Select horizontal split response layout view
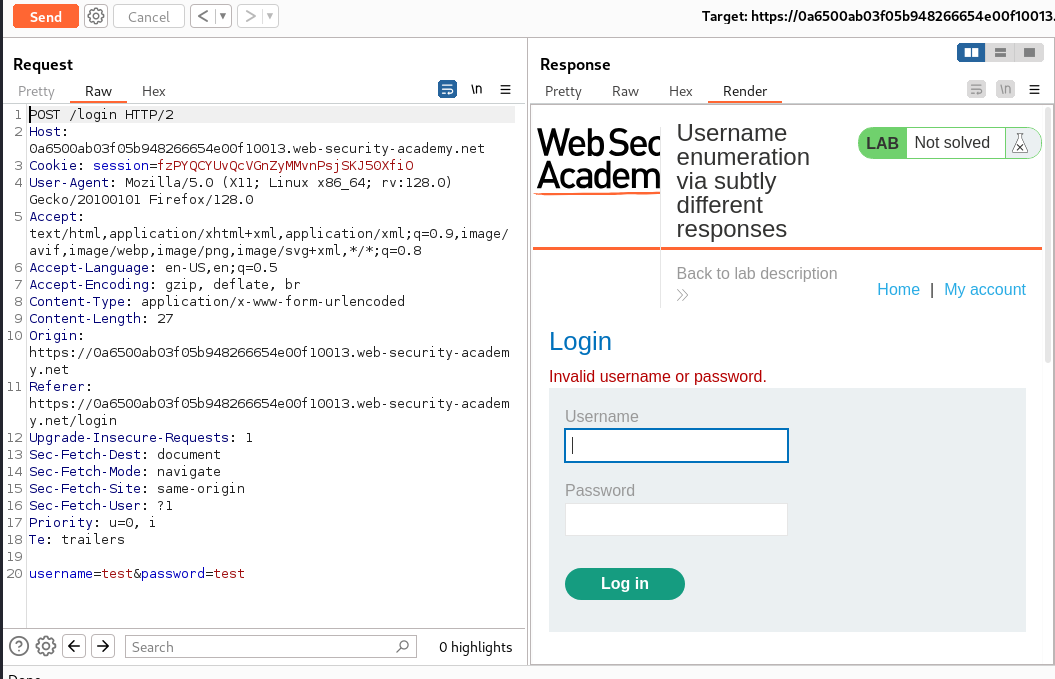The image size is (1055, 679). click(1000, 52)
